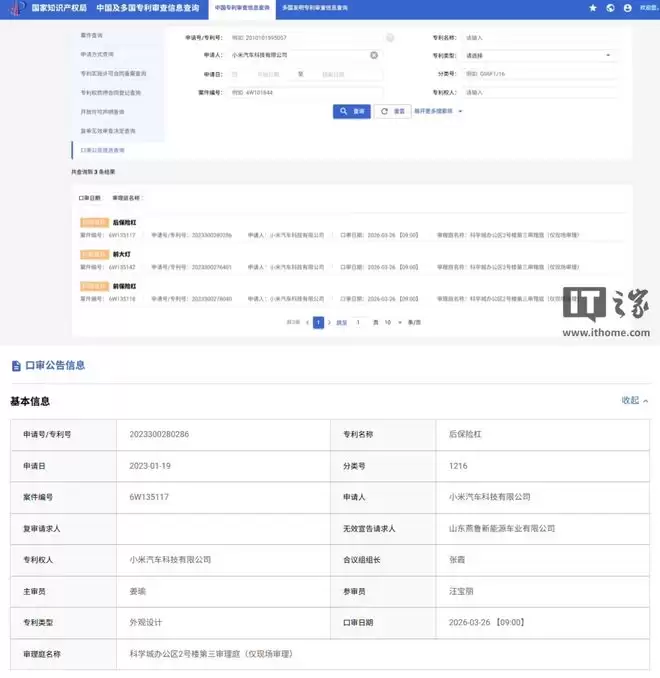This screenshot has width=660, height=678.
Task: Click the help icon beside 申请号/专利号 field
Action: (390, 37)
